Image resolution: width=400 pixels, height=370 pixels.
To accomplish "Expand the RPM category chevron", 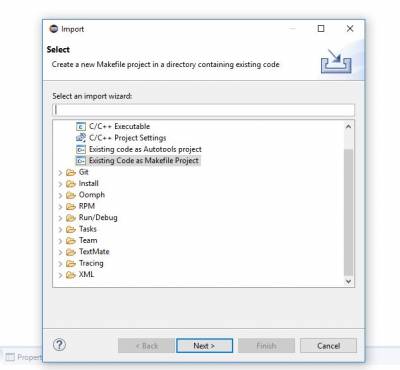I will 60,207.
